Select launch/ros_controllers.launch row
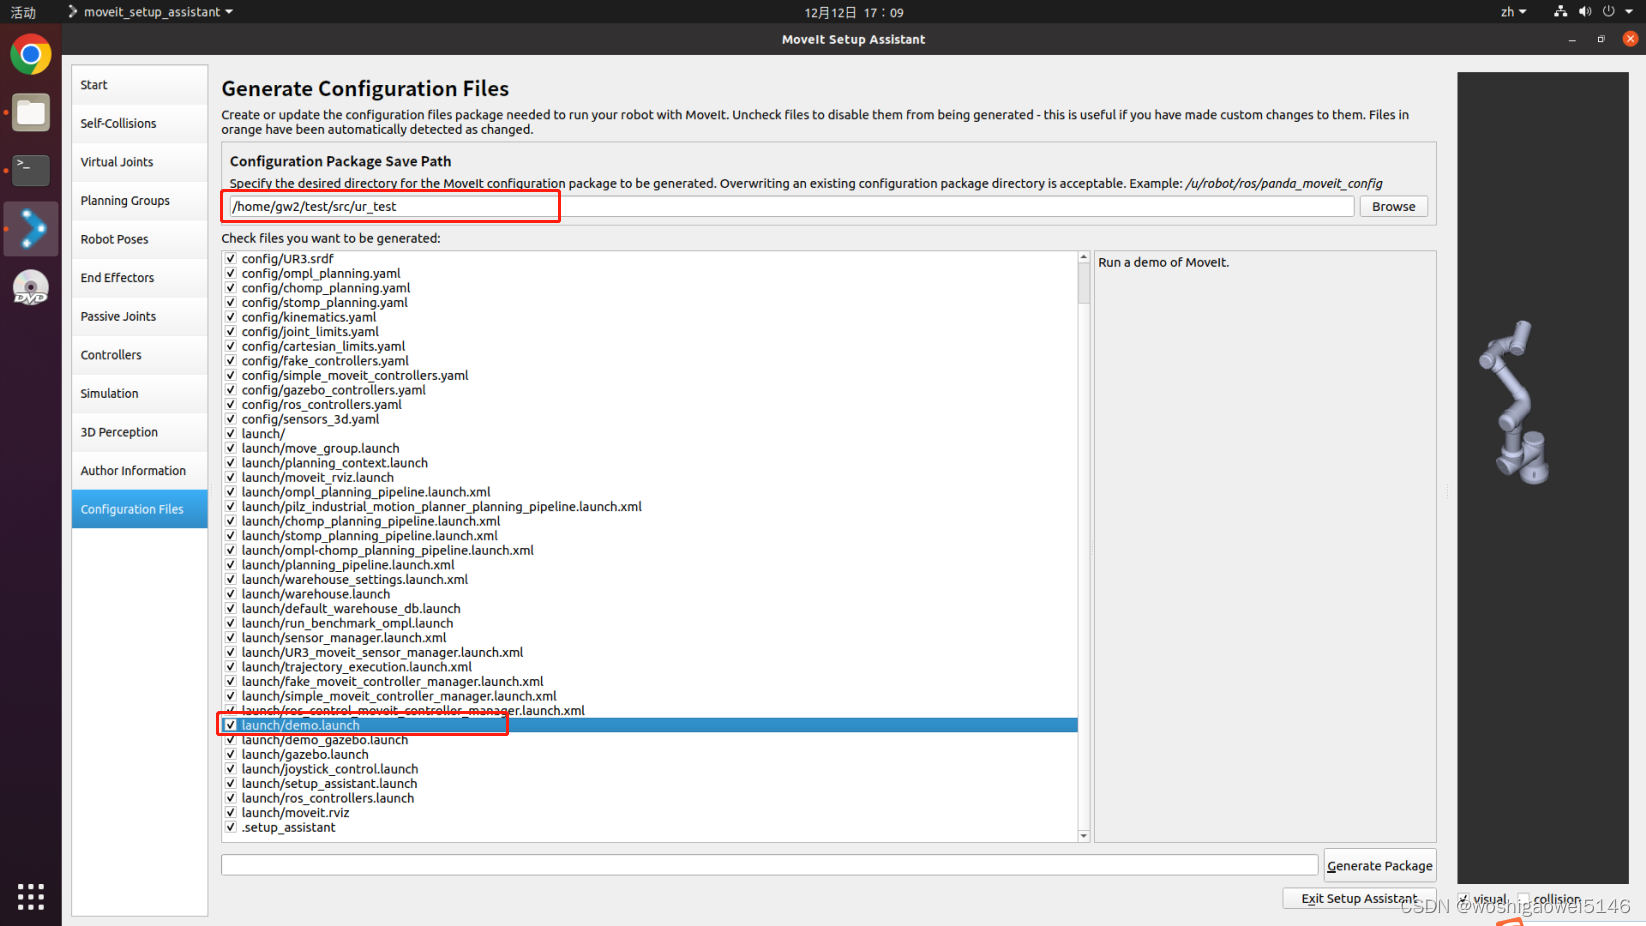 coord(650,798)
